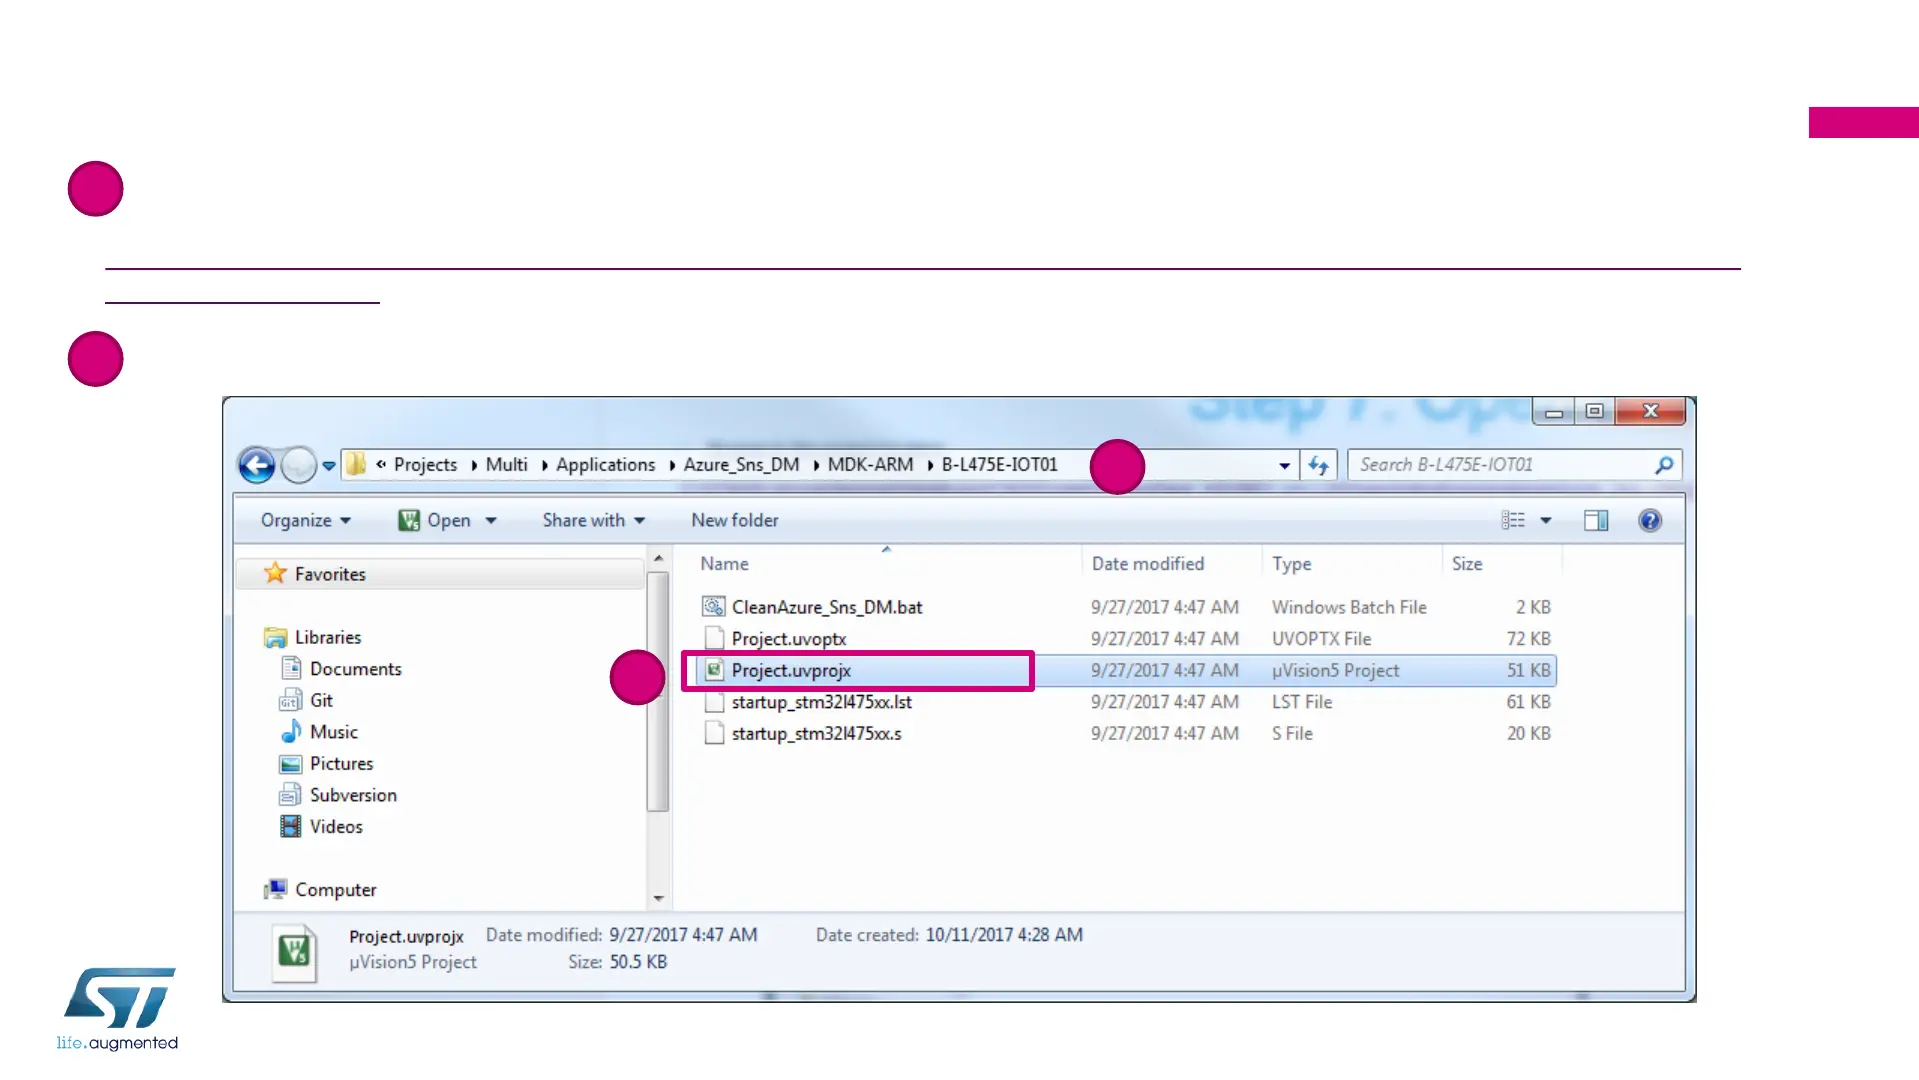This screenshot has width=1919, height=1080.
Task: Expand the view options dropdown arrow
Action: coord(1545,520)
